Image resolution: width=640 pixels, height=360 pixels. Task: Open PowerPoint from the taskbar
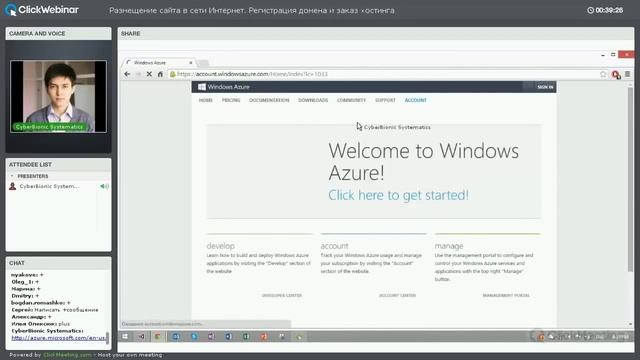tap(264, 336)
